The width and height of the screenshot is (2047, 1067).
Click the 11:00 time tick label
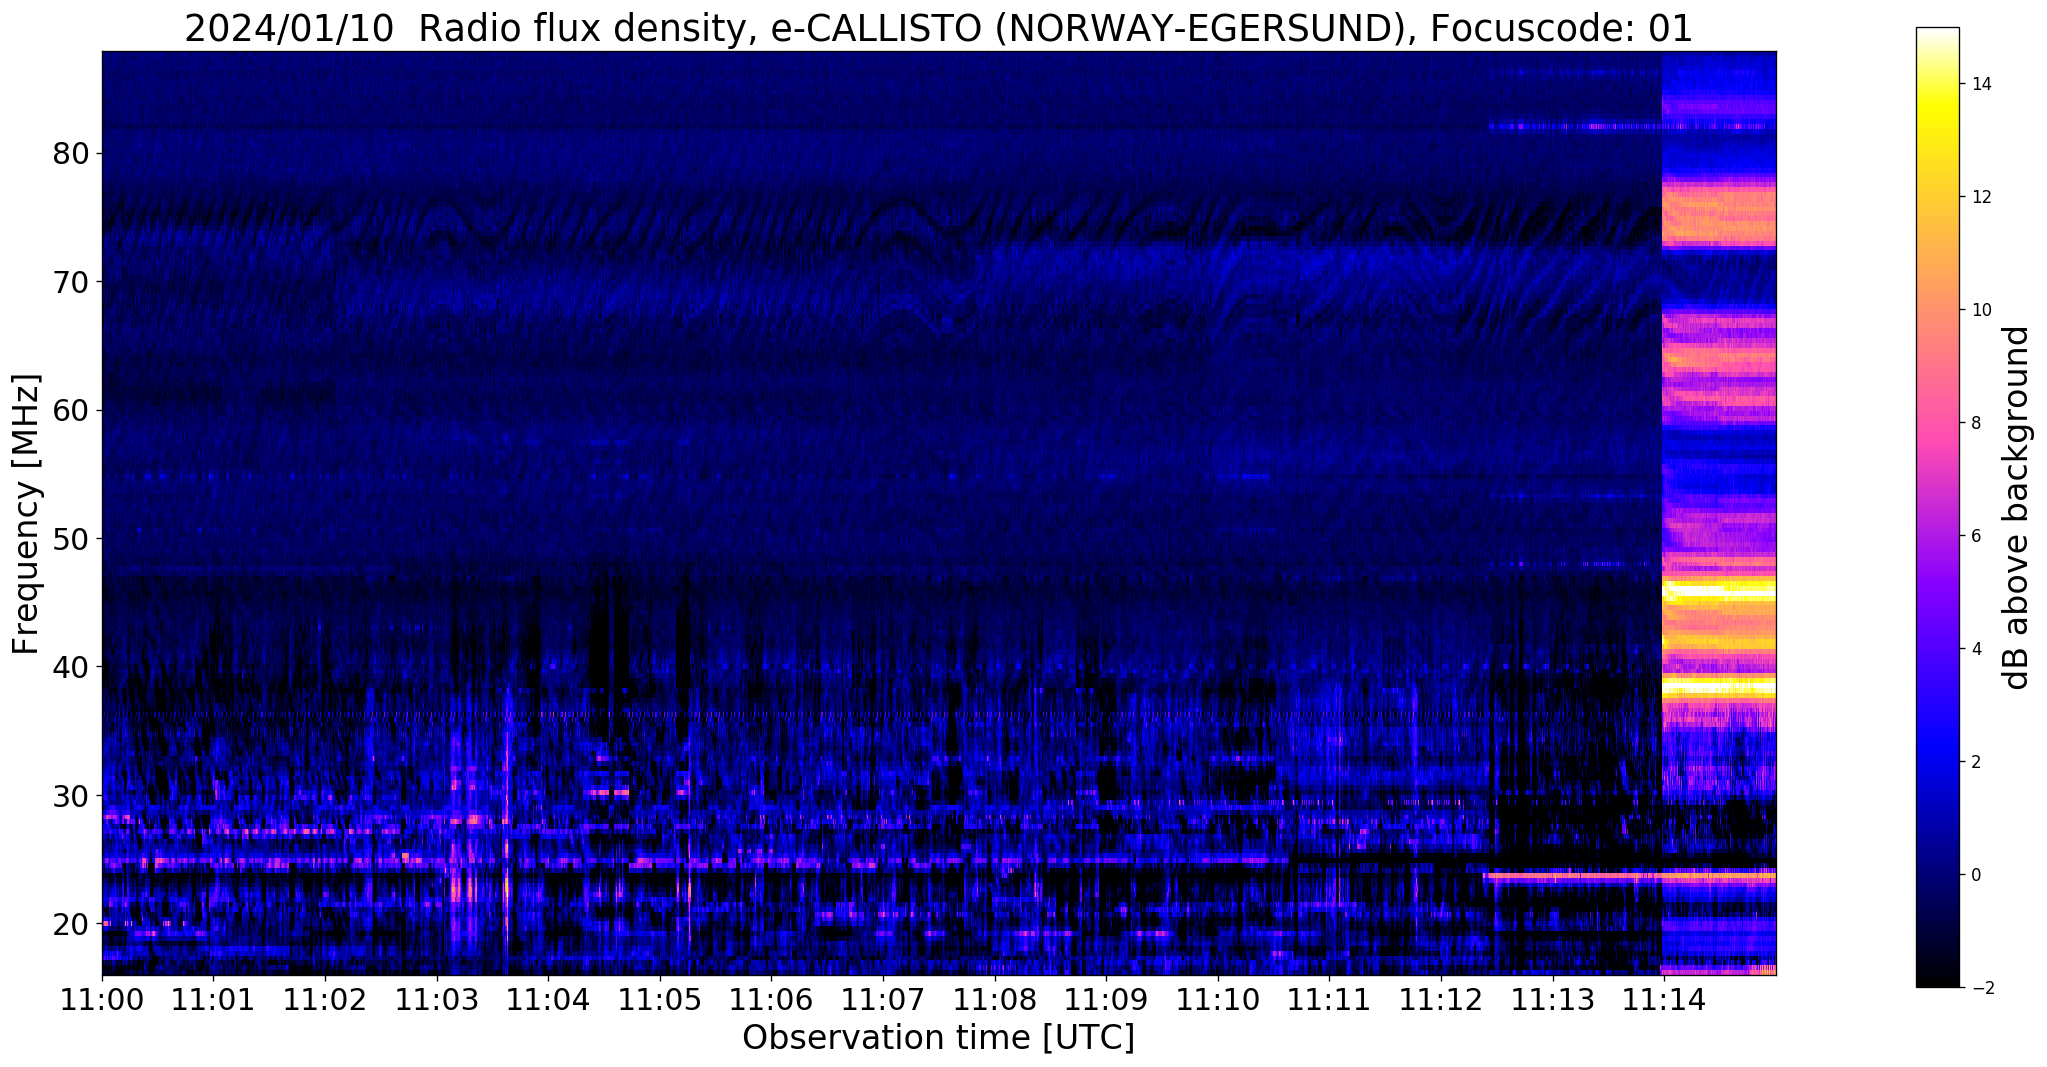point(102,999)
